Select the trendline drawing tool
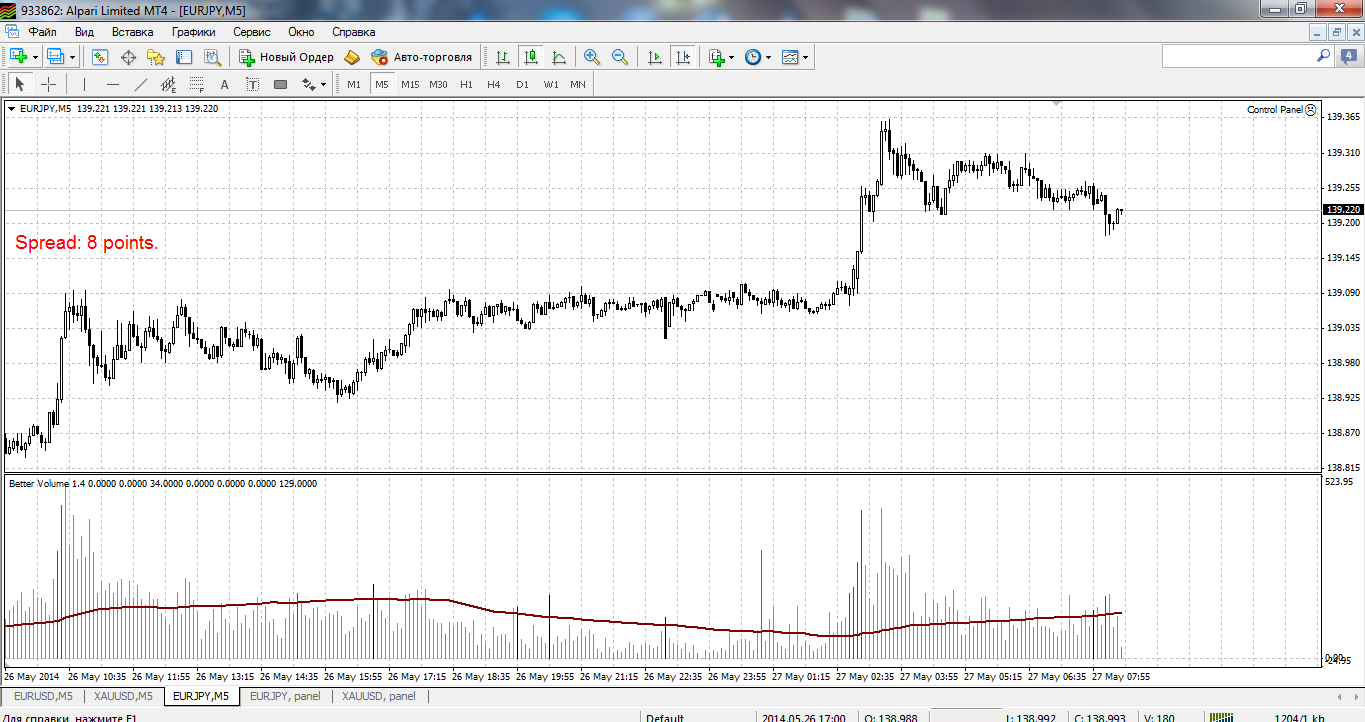 click(141, 84)
